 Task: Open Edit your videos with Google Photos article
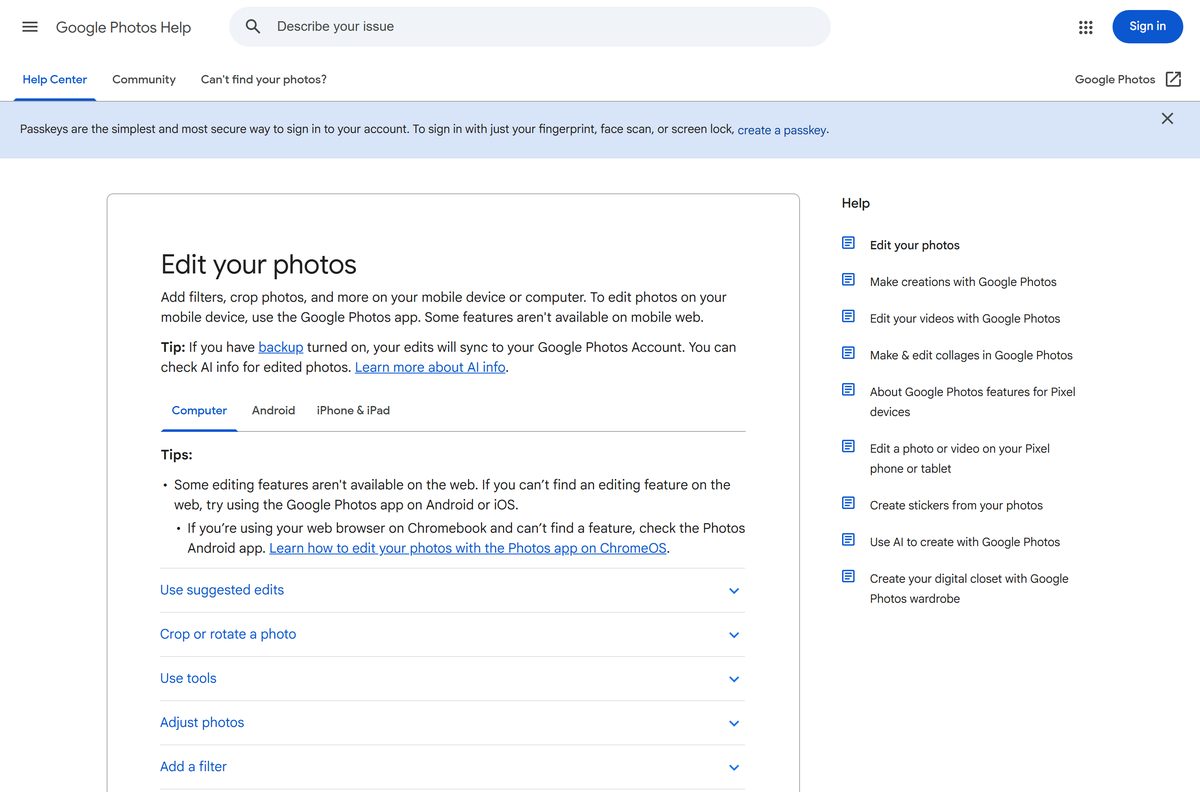pos(965,319)
